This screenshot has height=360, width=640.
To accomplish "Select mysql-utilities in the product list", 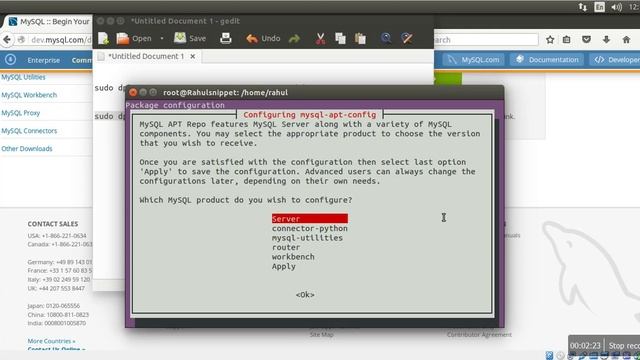I will (x=307, y=238).
